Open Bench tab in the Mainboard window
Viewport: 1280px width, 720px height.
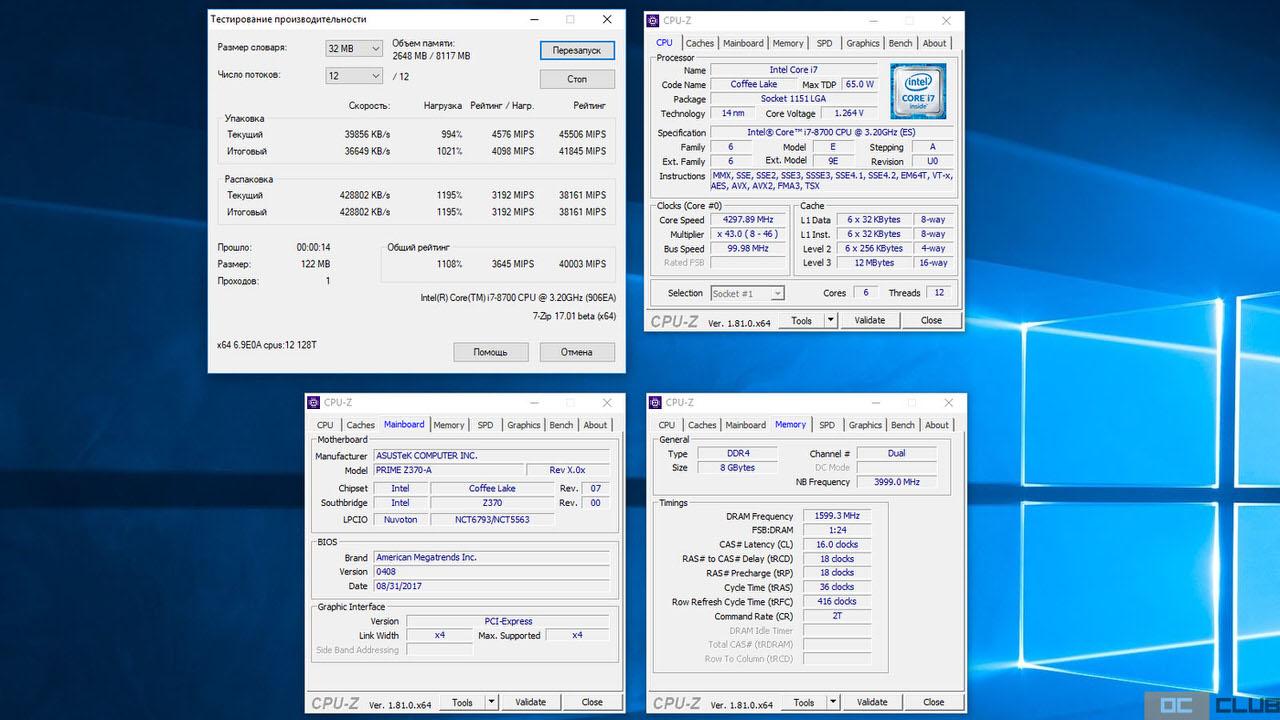(x=562, y=425)
